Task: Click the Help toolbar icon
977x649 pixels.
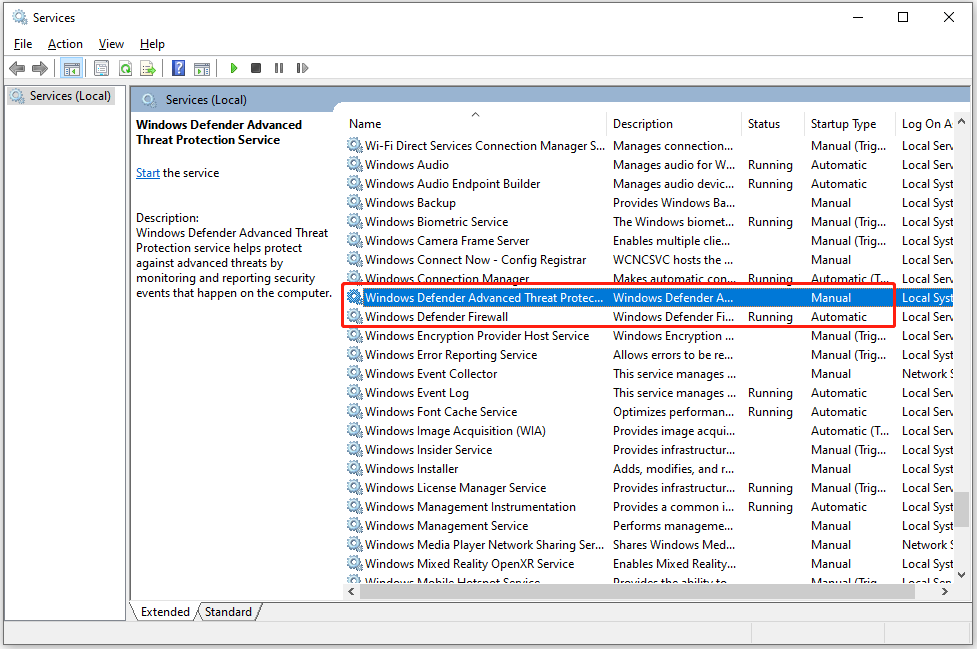Action: 178,67
